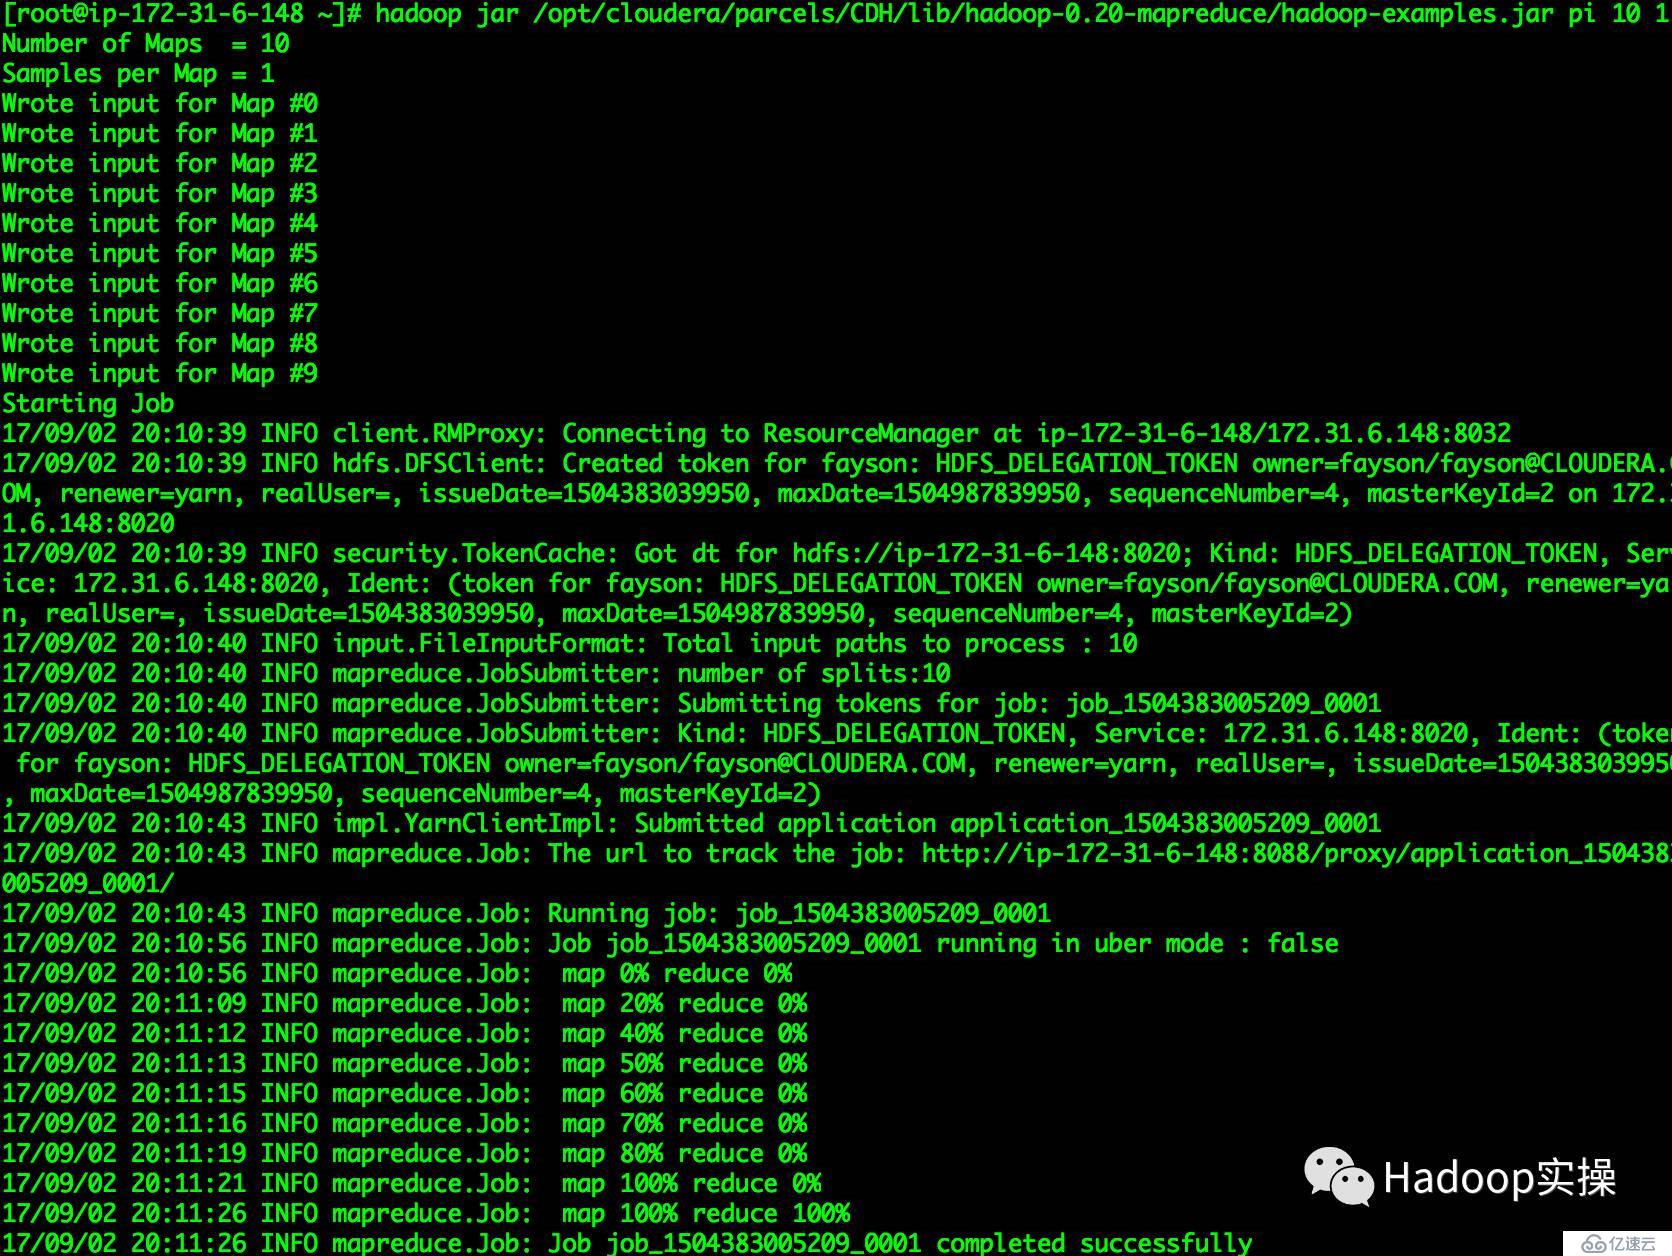The height and width of the screenshot is (1256, 1672).
Task: Click the hadoop jar command at the prompt
Action: (1023, 14)
